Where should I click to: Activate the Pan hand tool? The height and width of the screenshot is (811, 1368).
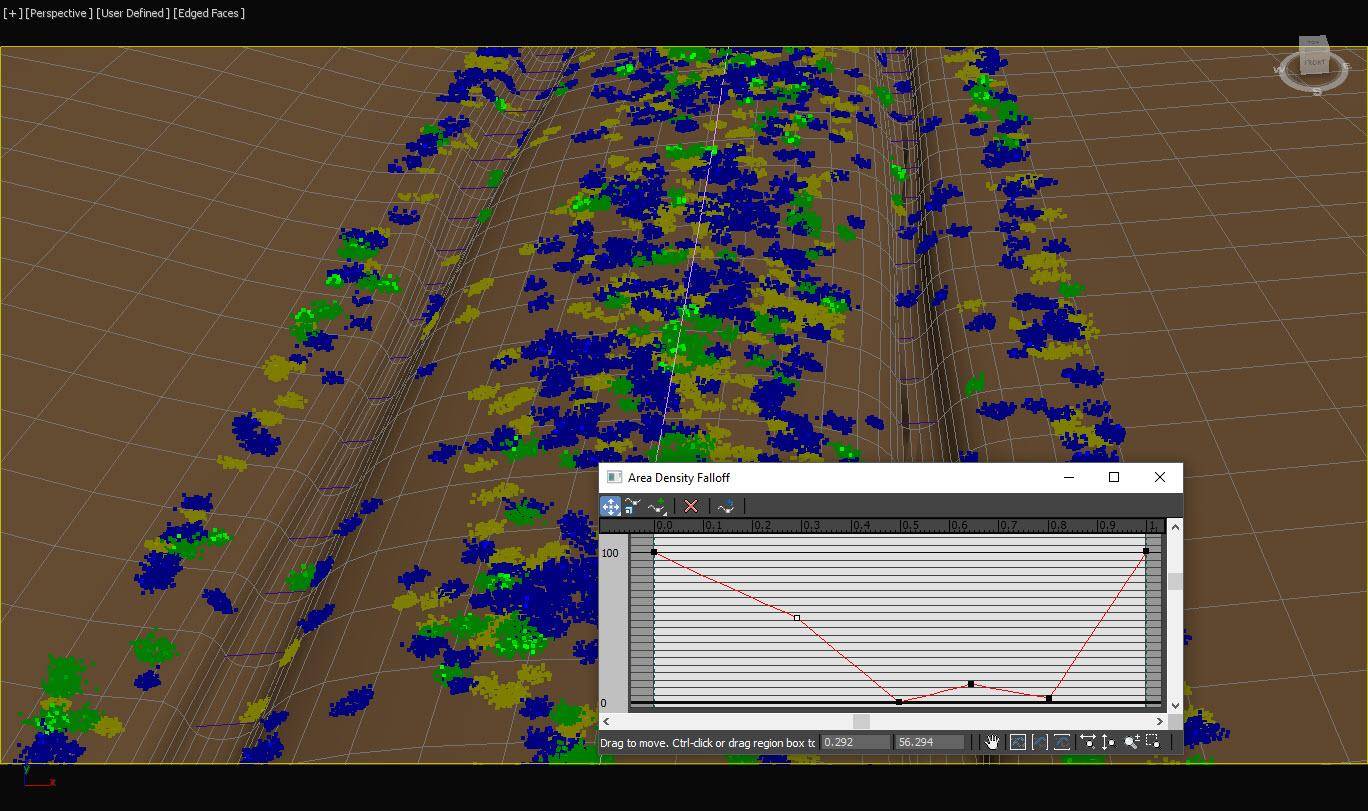[x=991, y=742]
